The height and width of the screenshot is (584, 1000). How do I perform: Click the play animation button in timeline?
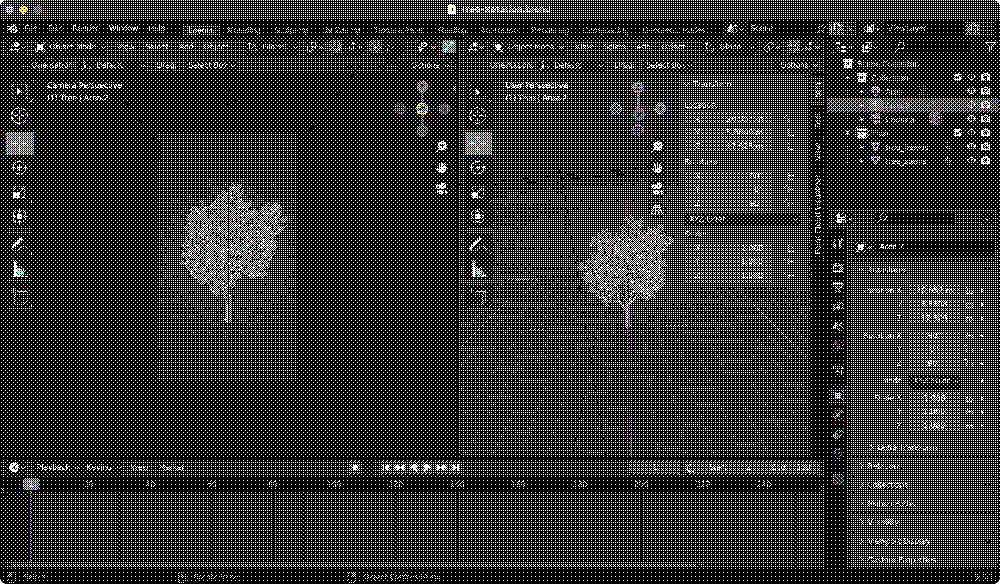point(427,467)
